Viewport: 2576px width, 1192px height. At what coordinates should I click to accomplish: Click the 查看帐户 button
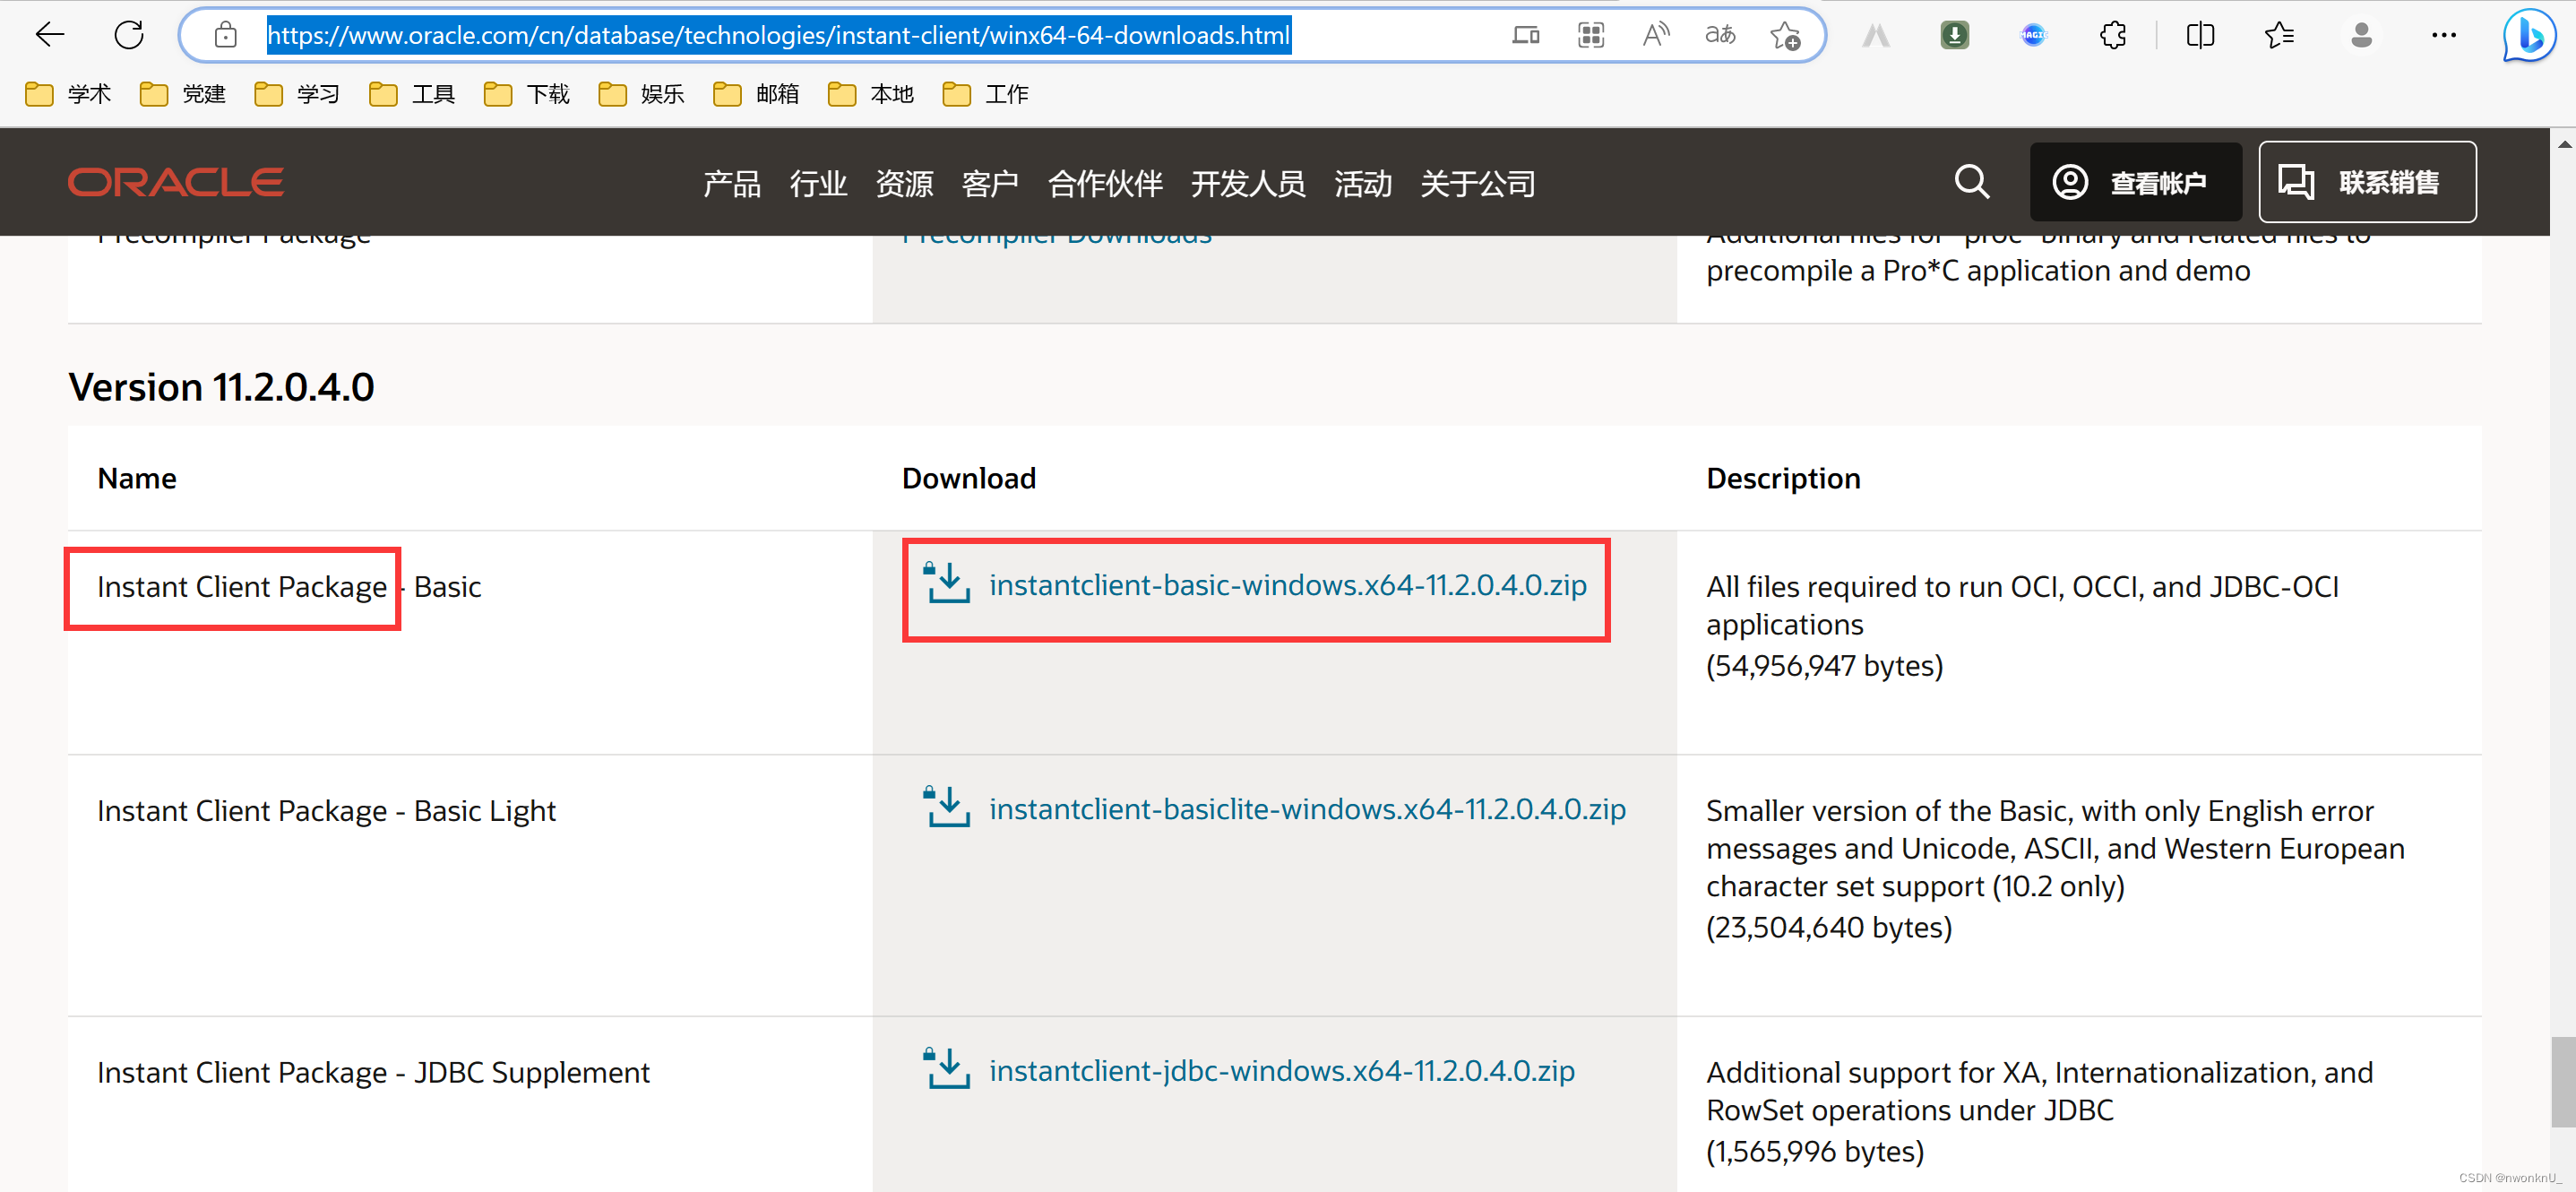tap(2134, 182)
